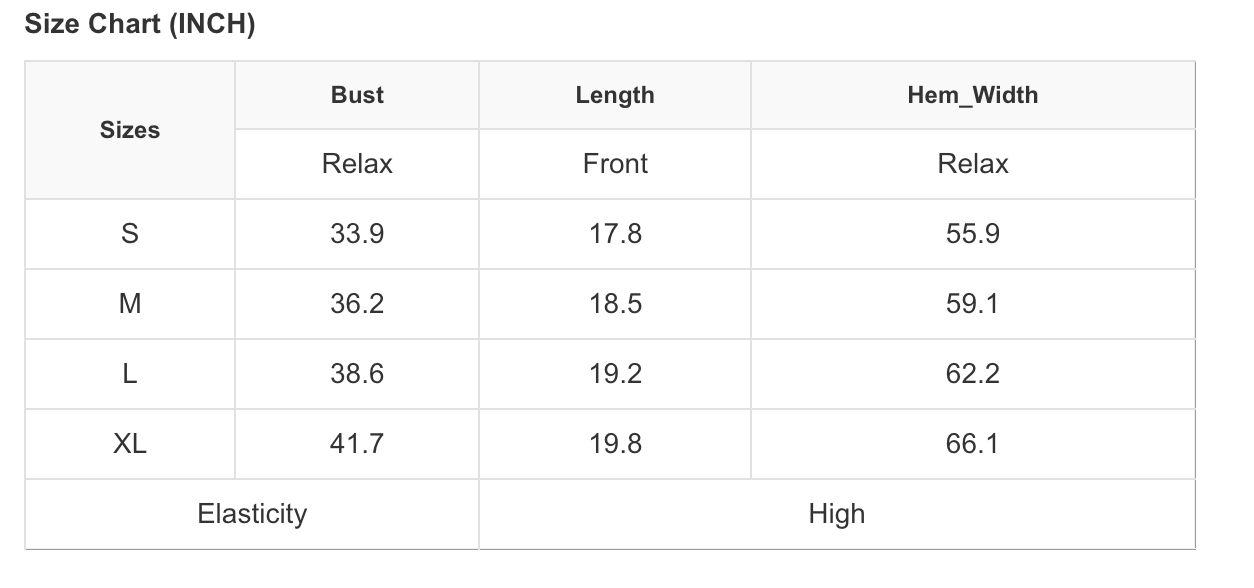1254x588 pixels.
Task: Select the size XL row label
Action: pos(130,444)
